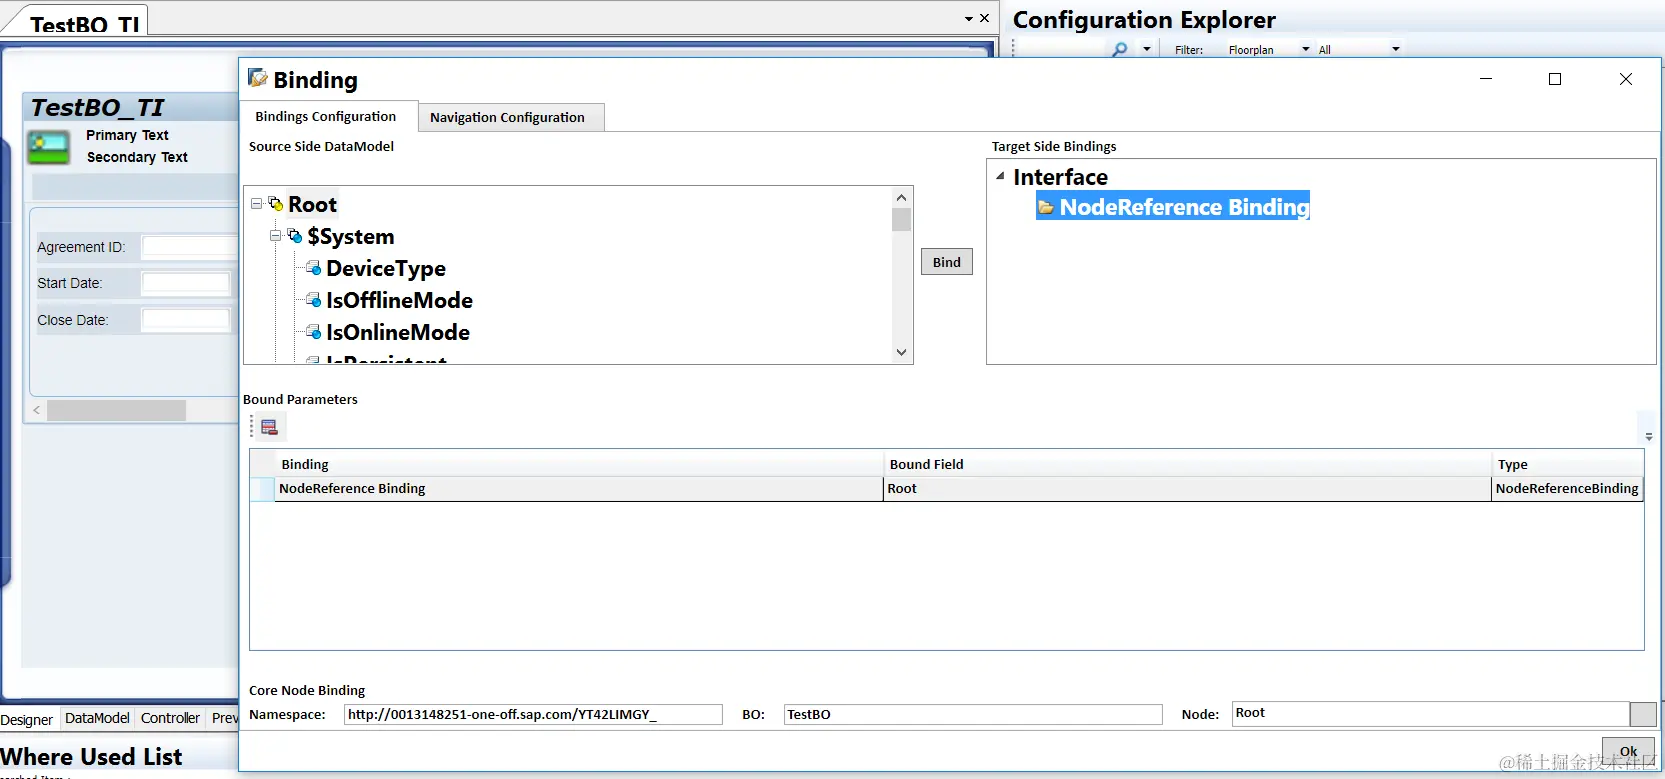Click the Node input field containing Root
The height and width of the screenshot is (779, 1665).
pyautogui.click(x=1431, y=713)
